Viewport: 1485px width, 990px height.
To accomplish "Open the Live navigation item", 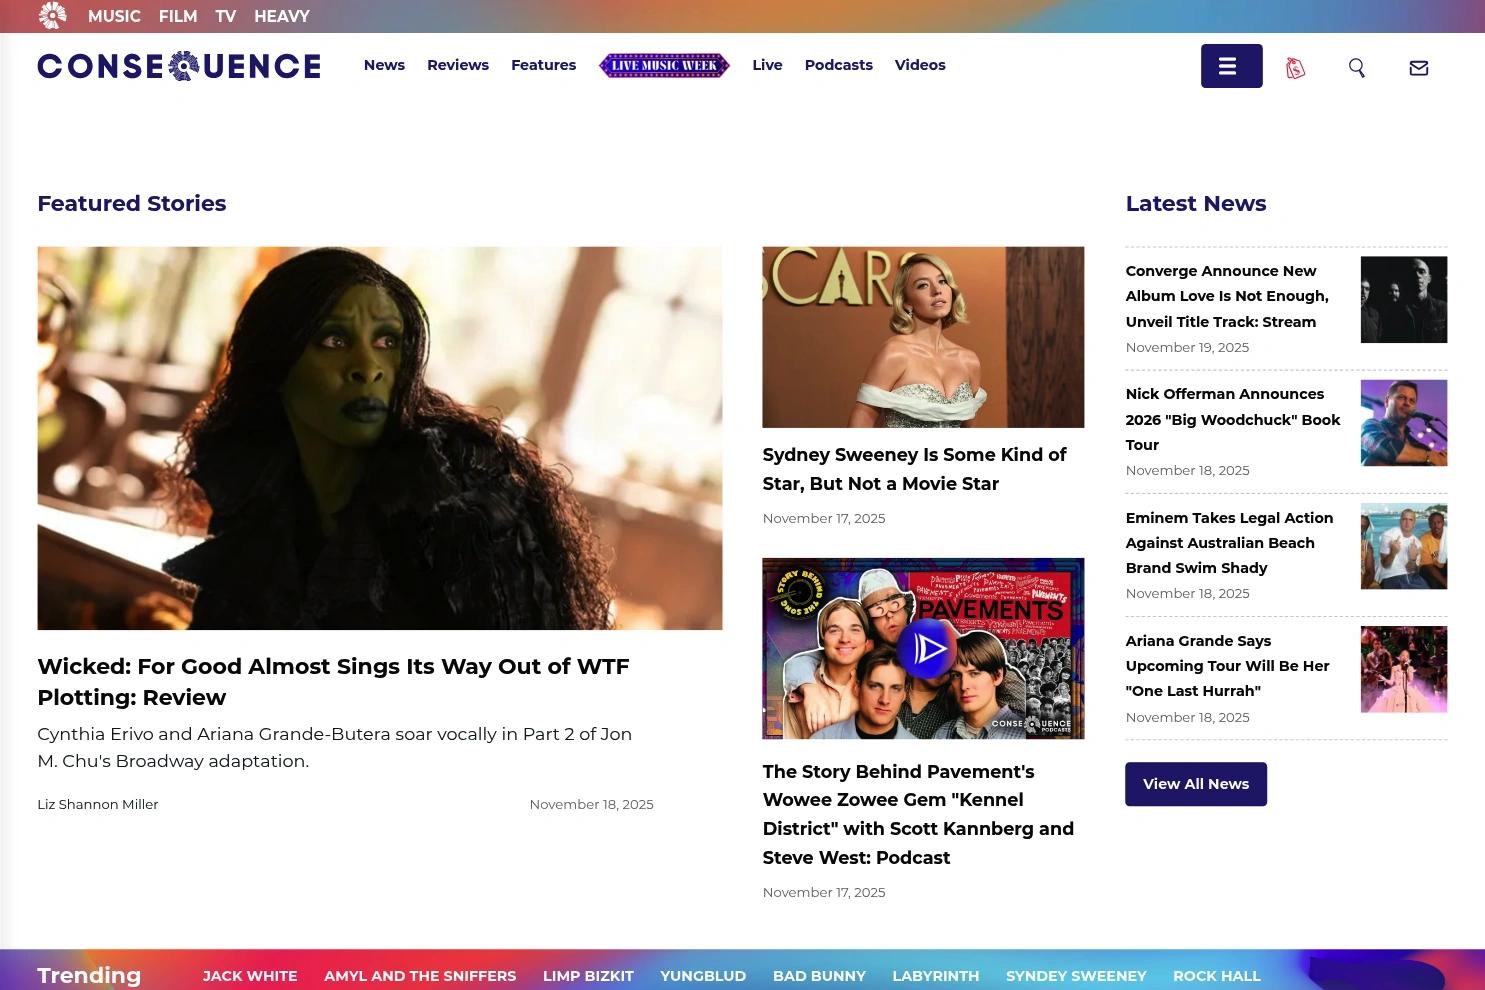I will pyautogui.click(x=767, y=65).
